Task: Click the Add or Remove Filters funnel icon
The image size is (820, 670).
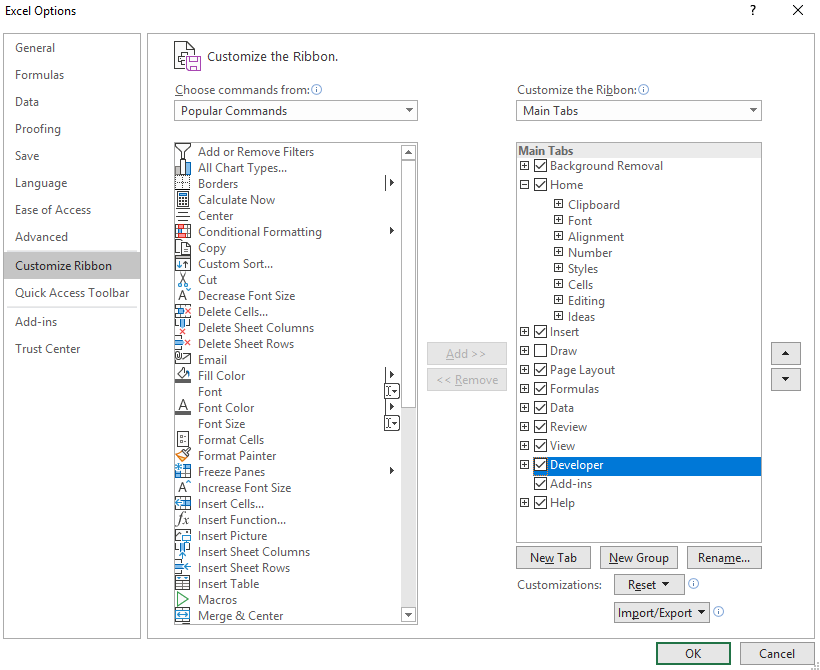Action: 183,152
